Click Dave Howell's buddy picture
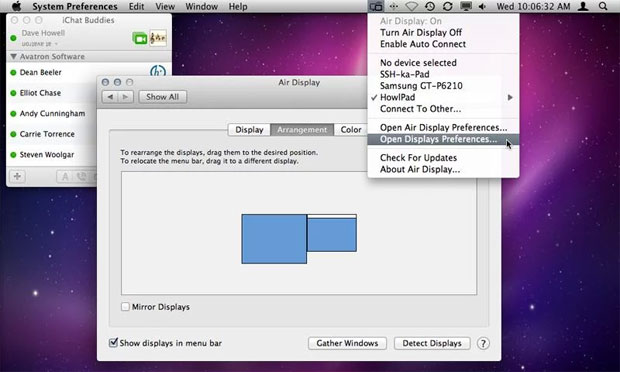Screen dimensions: 620x372 pyautogui.click(x=158, y=38)
